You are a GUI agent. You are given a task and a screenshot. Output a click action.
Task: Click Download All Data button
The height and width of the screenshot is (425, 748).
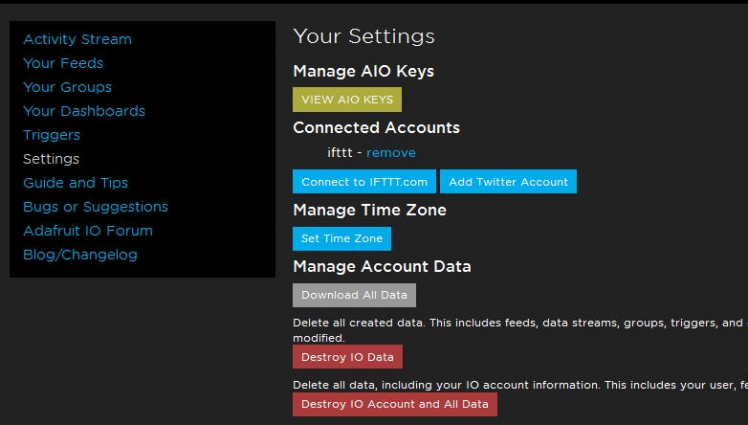coord(354,295)
